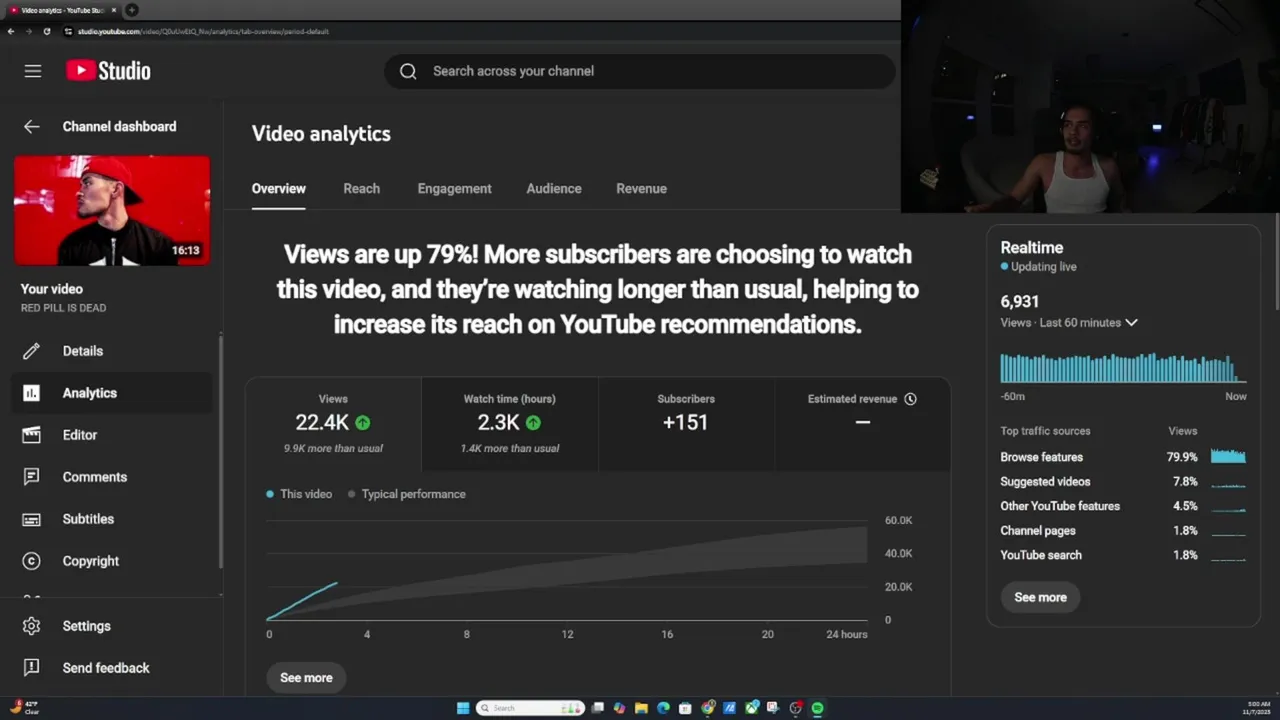The width and height of the screenshot is (1280, 720).
Task: Click the Channel pages traffic source row
Action: (x=1123, y=531)
